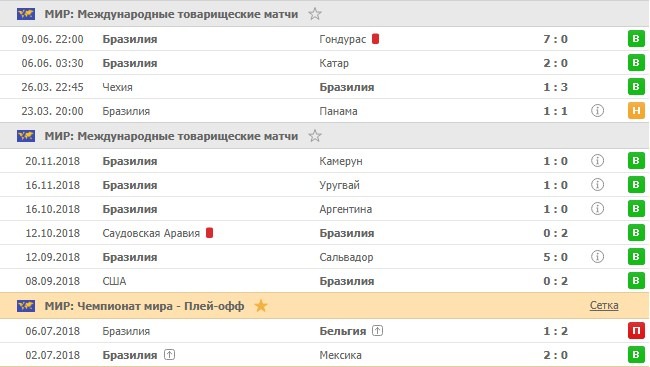Image resolution: width=650 pixels, height=367 pixels.
Task: Click red card icon next to Гондурас
Action: (376, 39)
